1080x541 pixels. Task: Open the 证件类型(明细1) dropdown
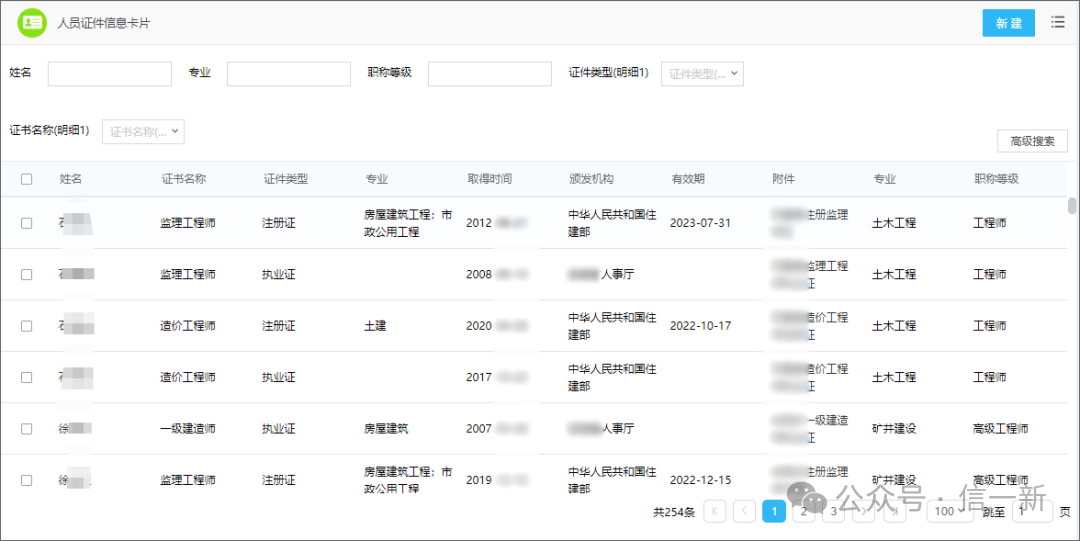coord(703,74)
